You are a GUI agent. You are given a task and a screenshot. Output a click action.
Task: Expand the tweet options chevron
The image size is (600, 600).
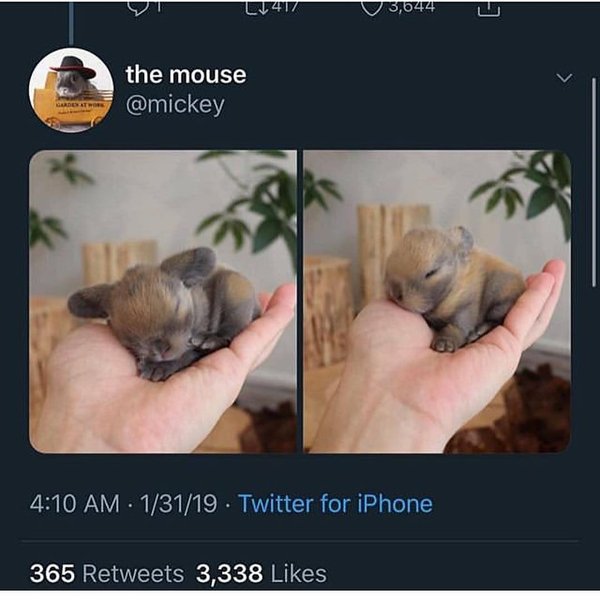coord(564,77)
